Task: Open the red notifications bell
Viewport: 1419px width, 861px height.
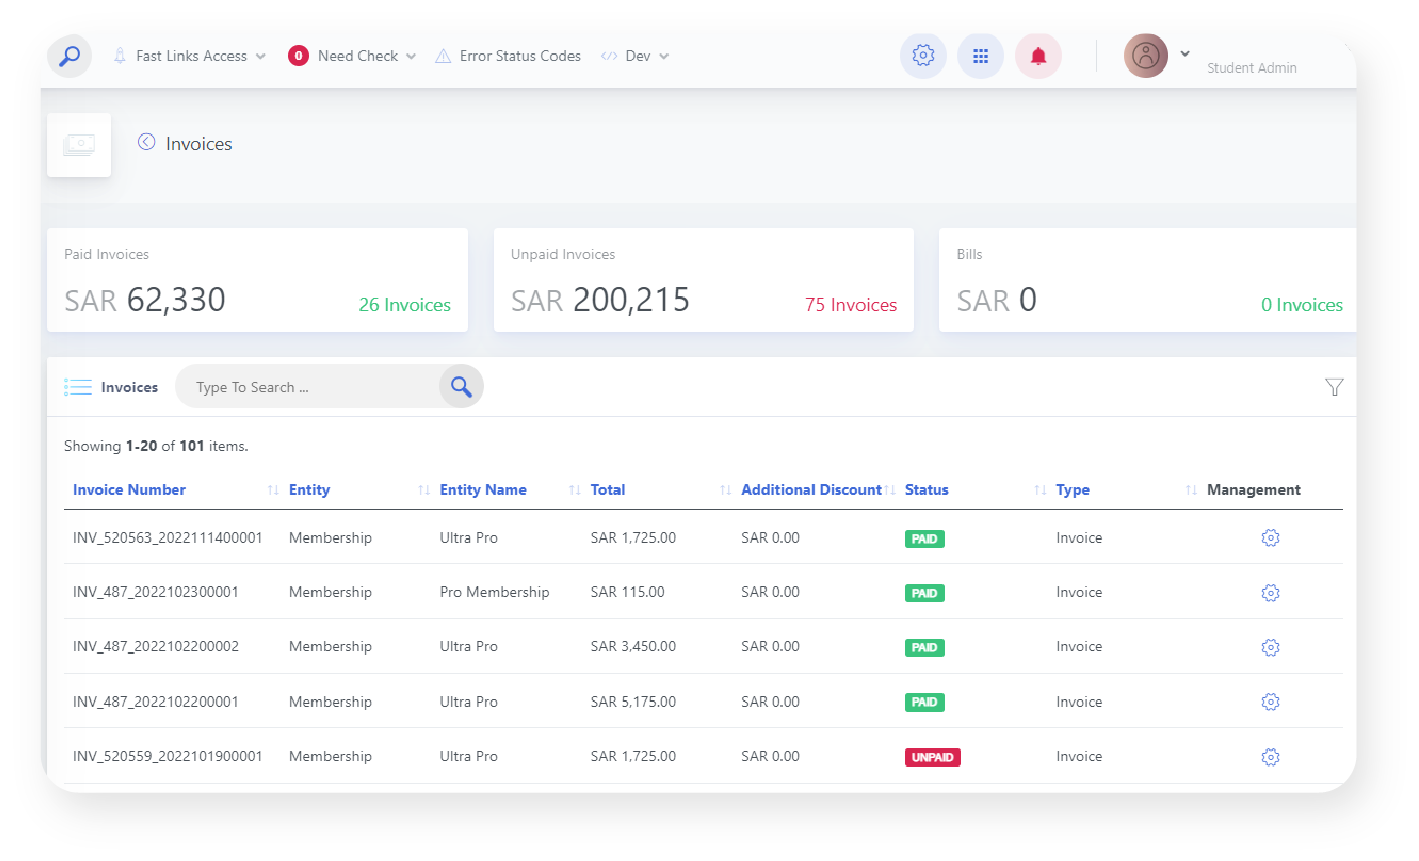Action: [x=1038, y=56]
